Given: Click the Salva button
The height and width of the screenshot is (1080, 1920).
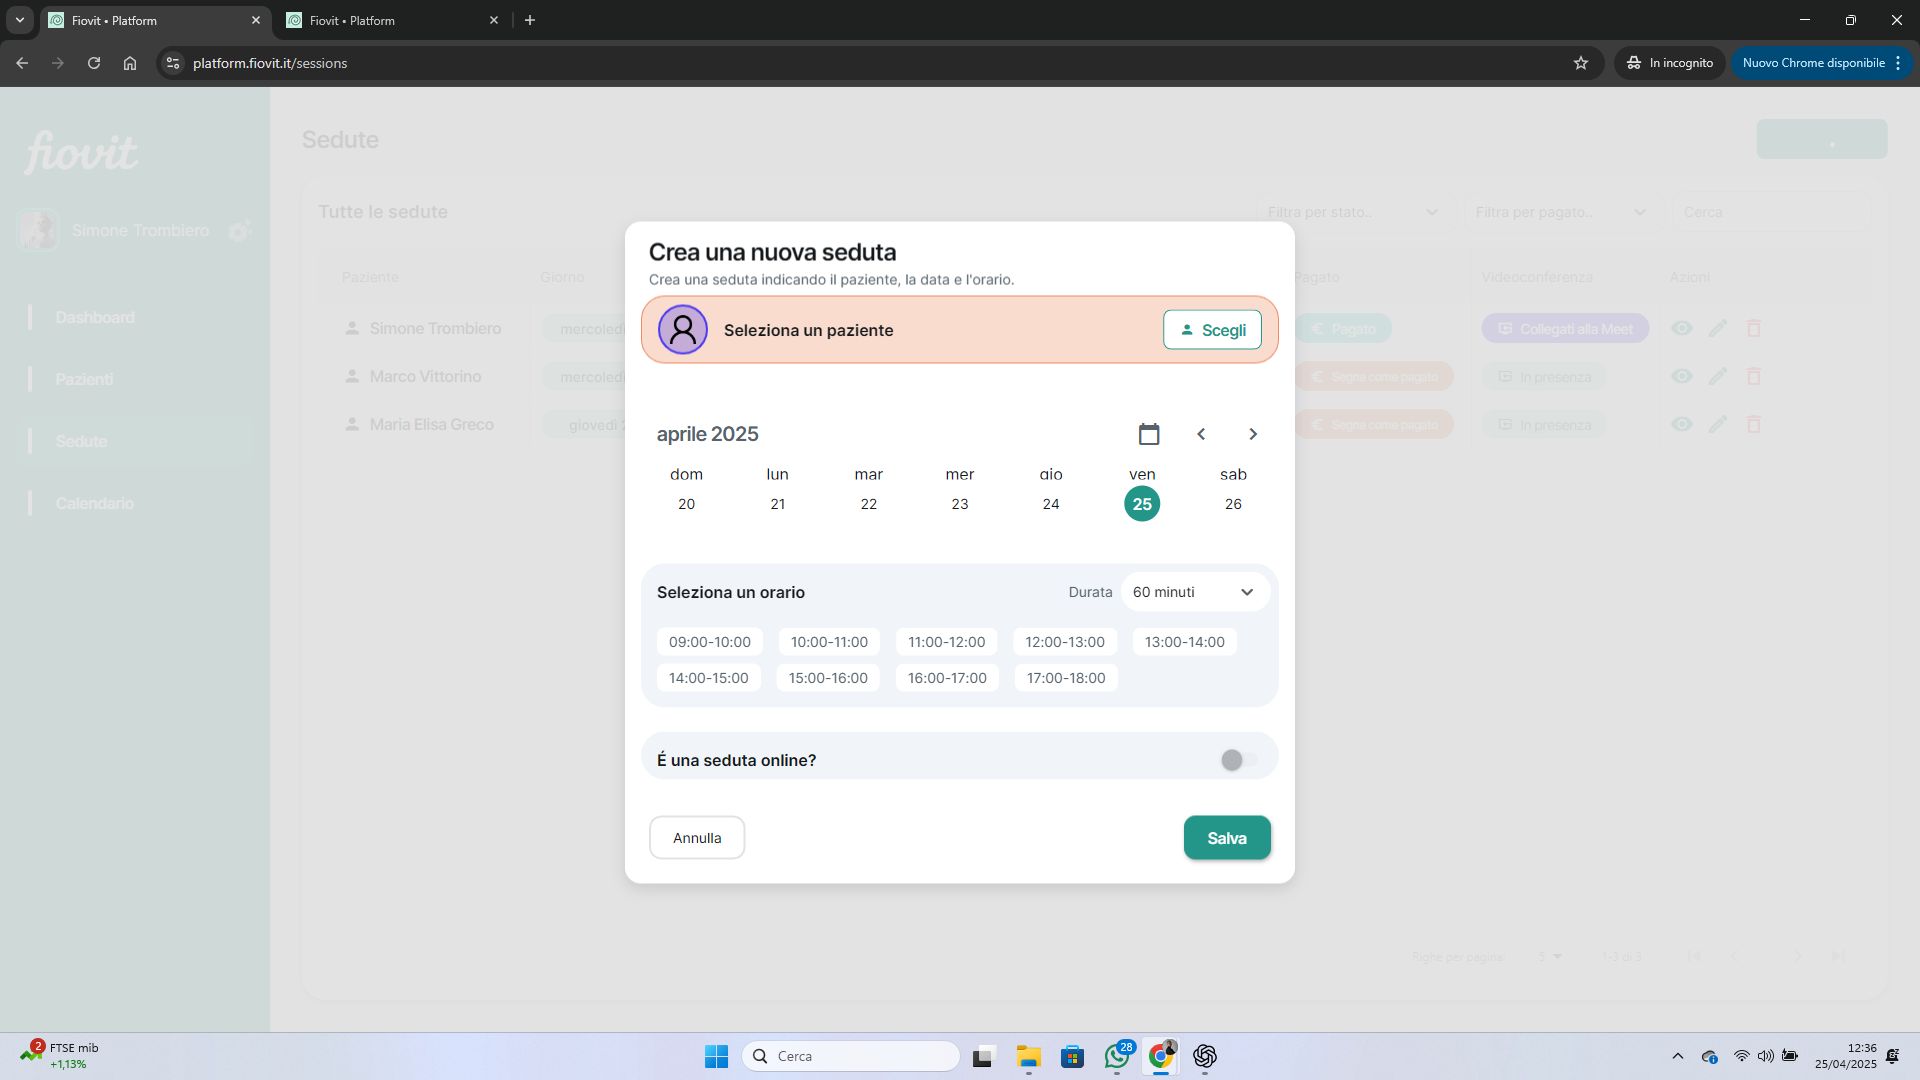Looking at the screenshot, I should 1226,838.
